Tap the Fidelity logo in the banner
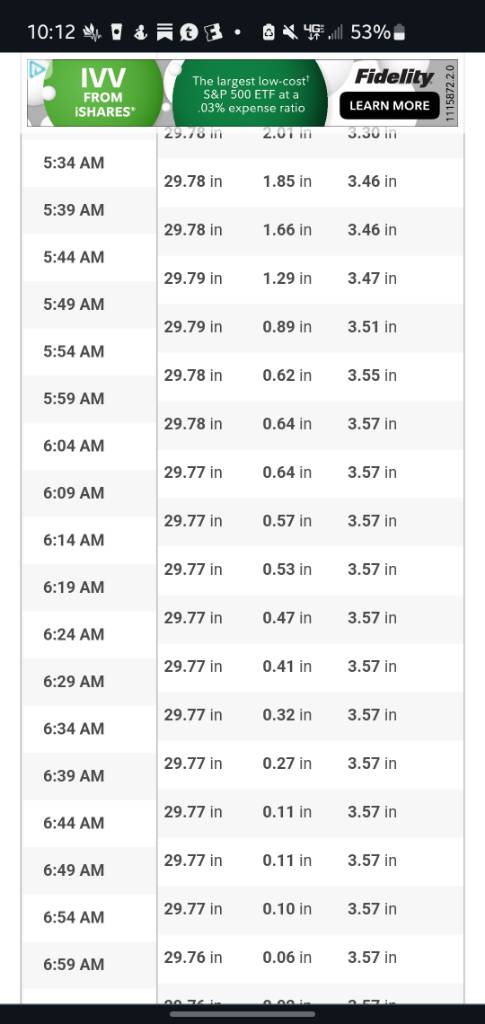Image resolution: width=485 pixels, height=1024 pixels. [394, 77]
